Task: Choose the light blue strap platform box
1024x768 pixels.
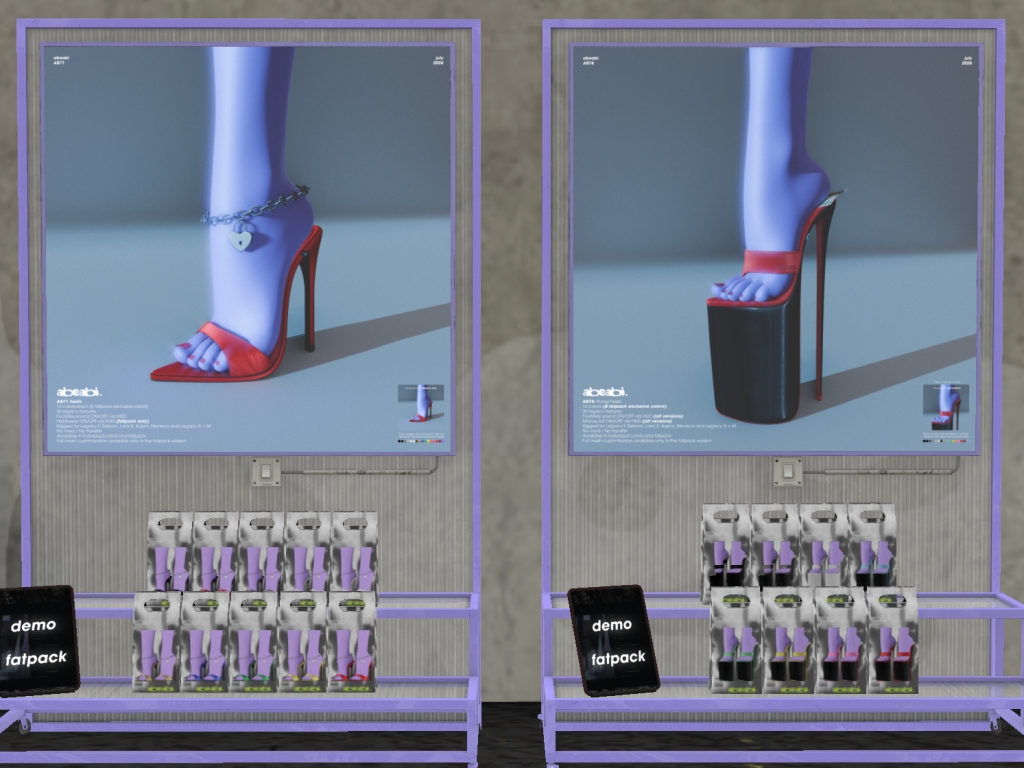Action: pos(872,545)
